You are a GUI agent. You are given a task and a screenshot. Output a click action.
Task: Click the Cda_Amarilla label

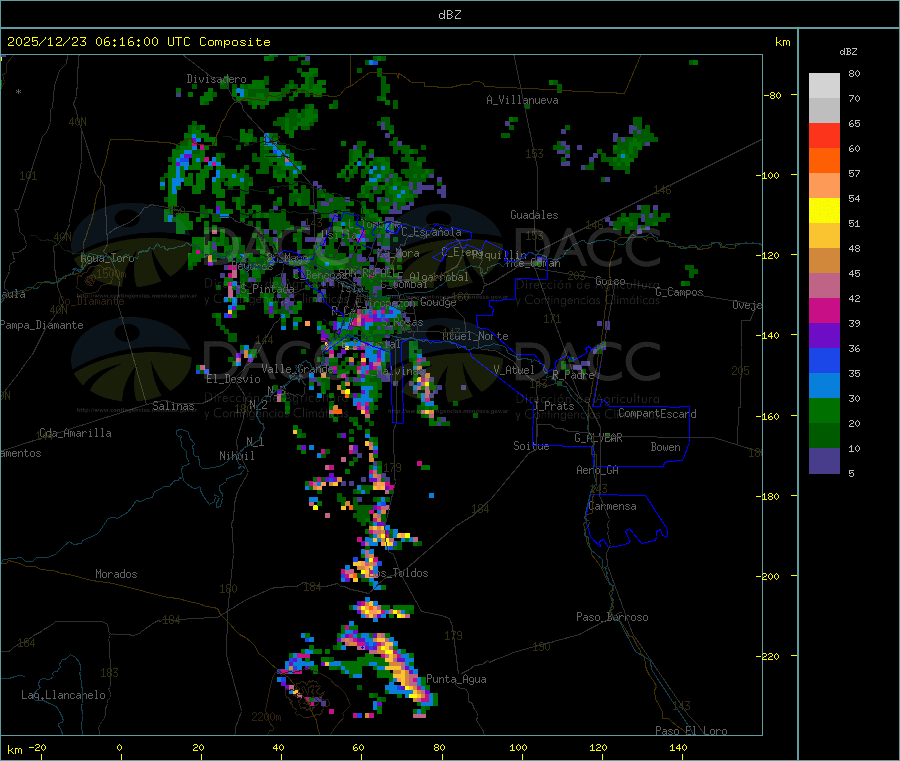pyautogui.click(x=75, y=433)
